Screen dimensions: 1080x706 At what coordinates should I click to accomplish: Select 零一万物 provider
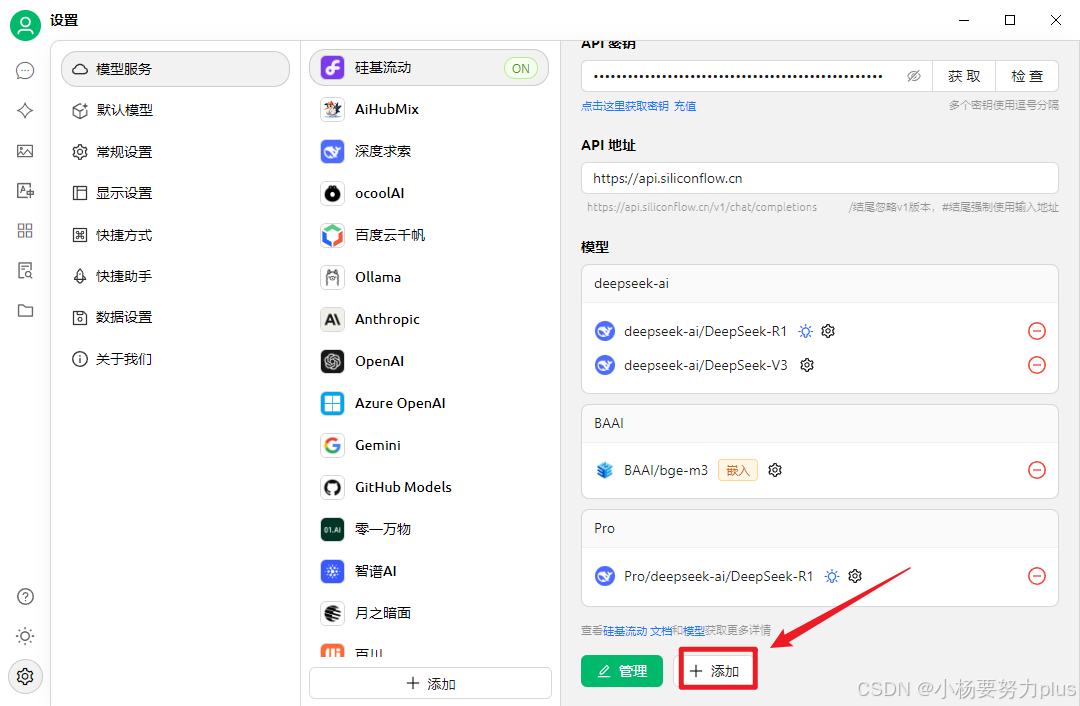point(429,530)
